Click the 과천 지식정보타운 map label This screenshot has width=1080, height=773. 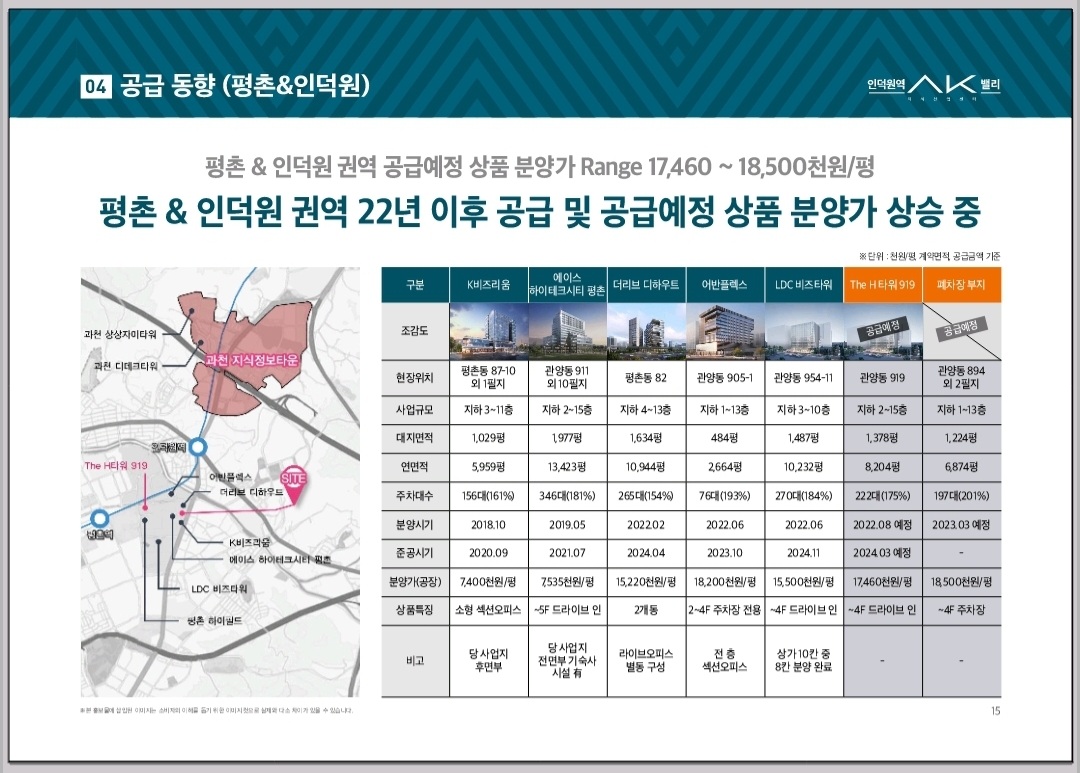[x=252, y=361]
